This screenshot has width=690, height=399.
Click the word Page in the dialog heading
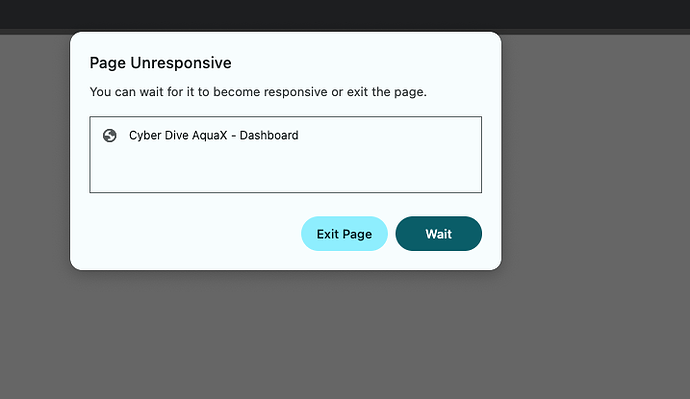pos(108,63)
